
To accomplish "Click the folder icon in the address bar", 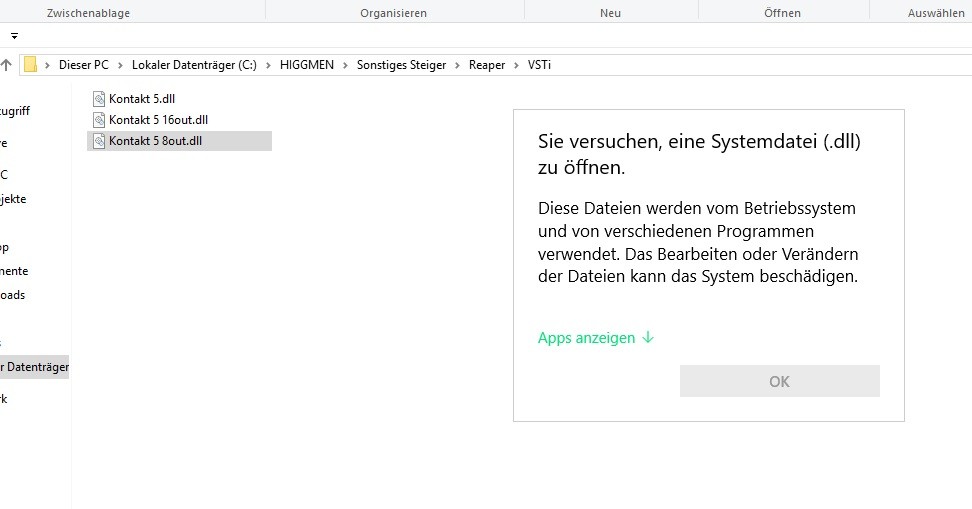I will point(31,65).
